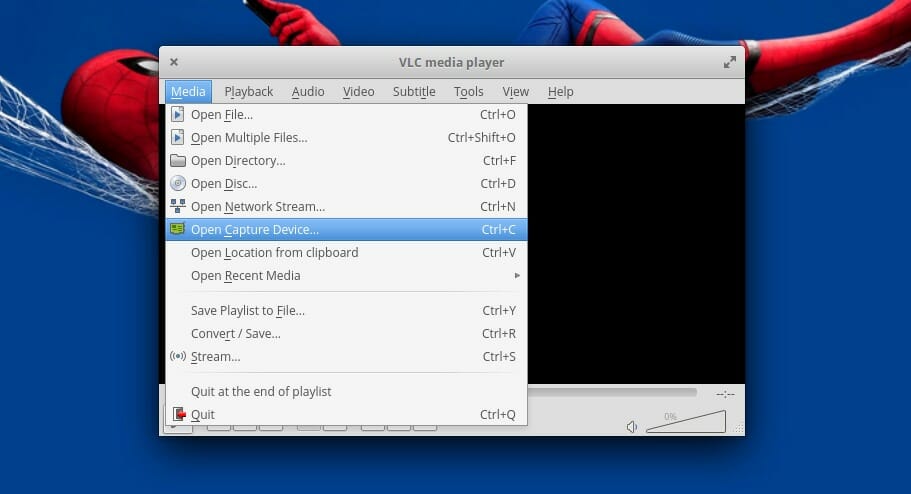Screen dimensions: 911x494
Task: Close the VLC window
Action: (174, 62)
